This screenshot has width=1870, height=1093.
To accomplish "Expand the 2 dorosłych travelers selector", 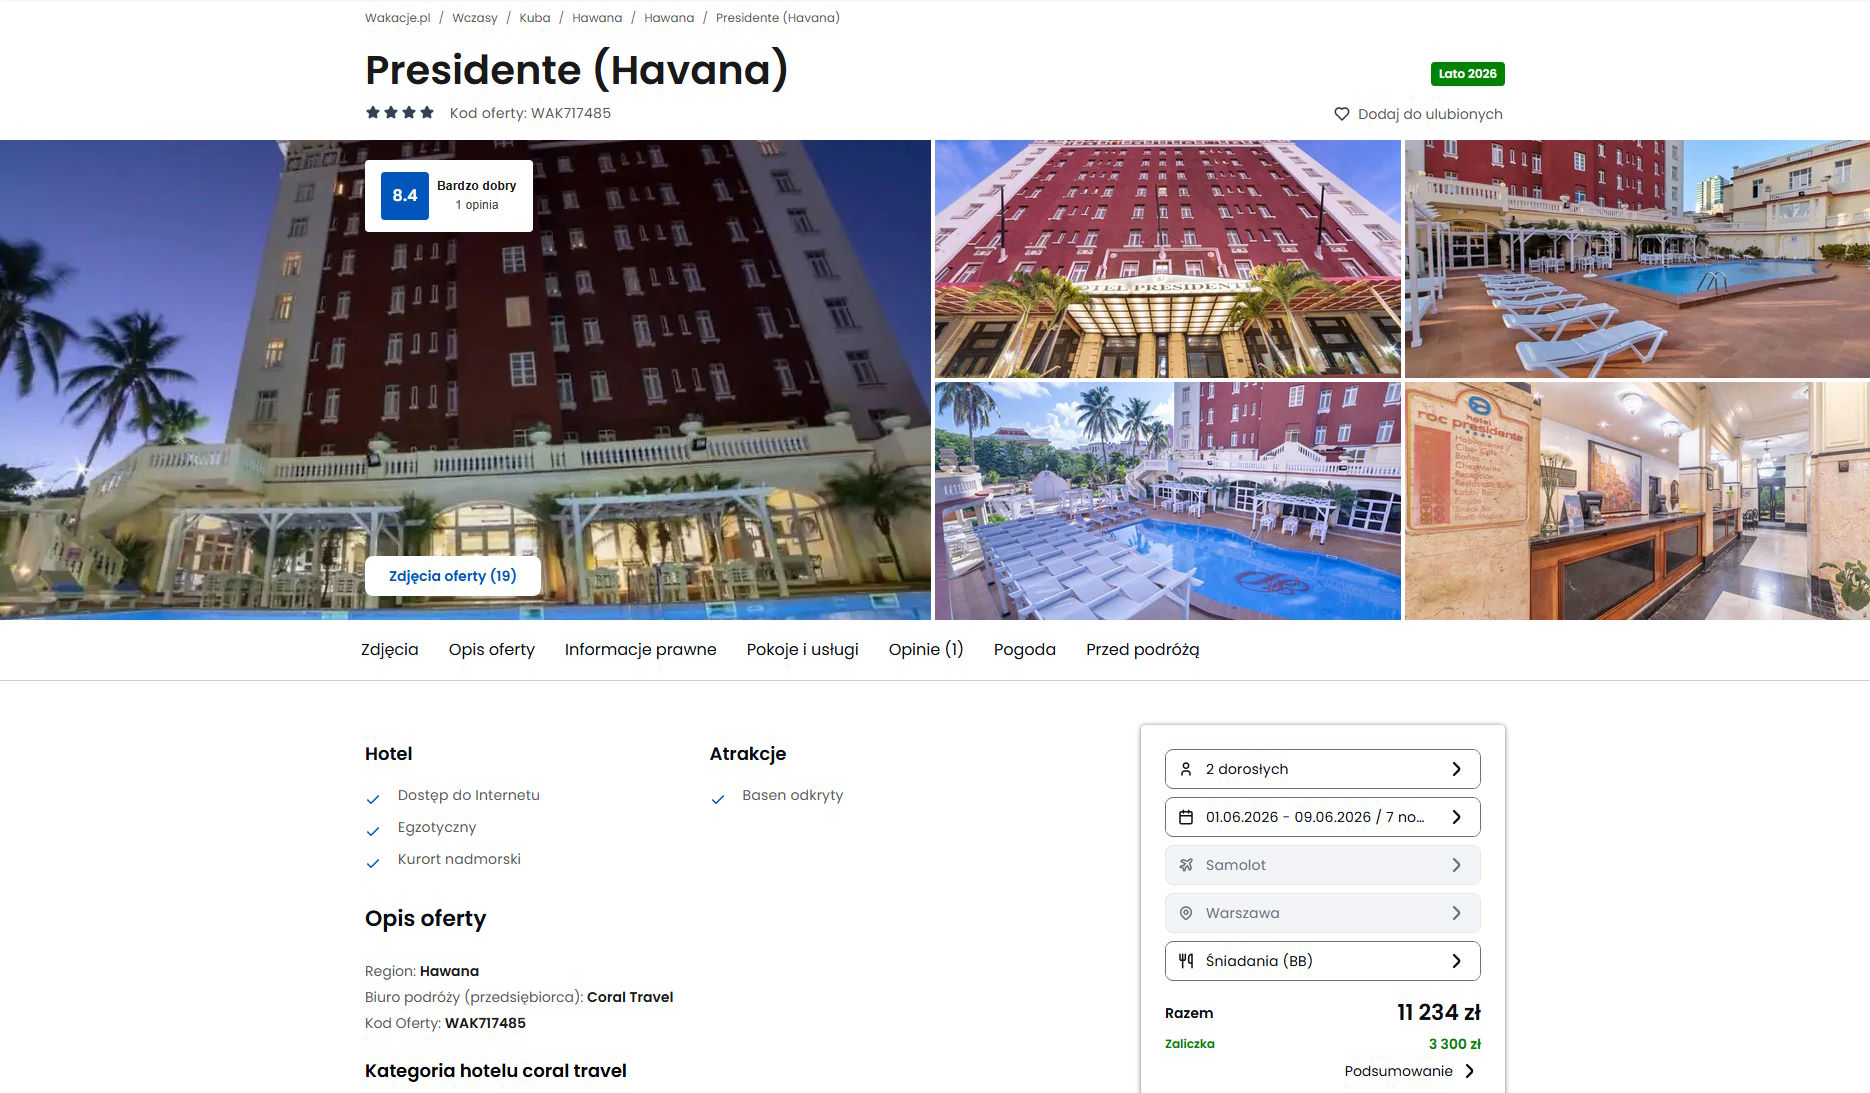I will coord(1322,769).
